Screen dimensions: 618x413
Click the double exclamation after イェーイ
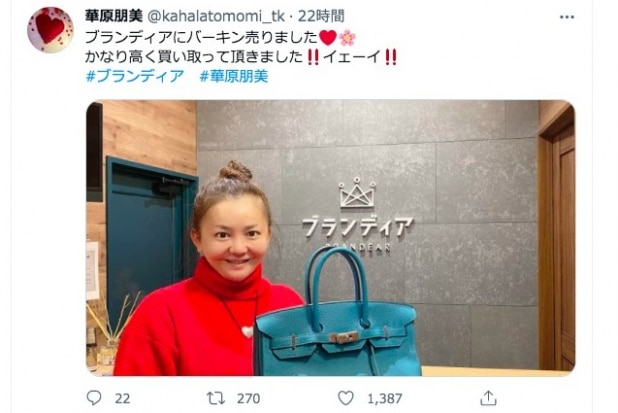[391, 57]
